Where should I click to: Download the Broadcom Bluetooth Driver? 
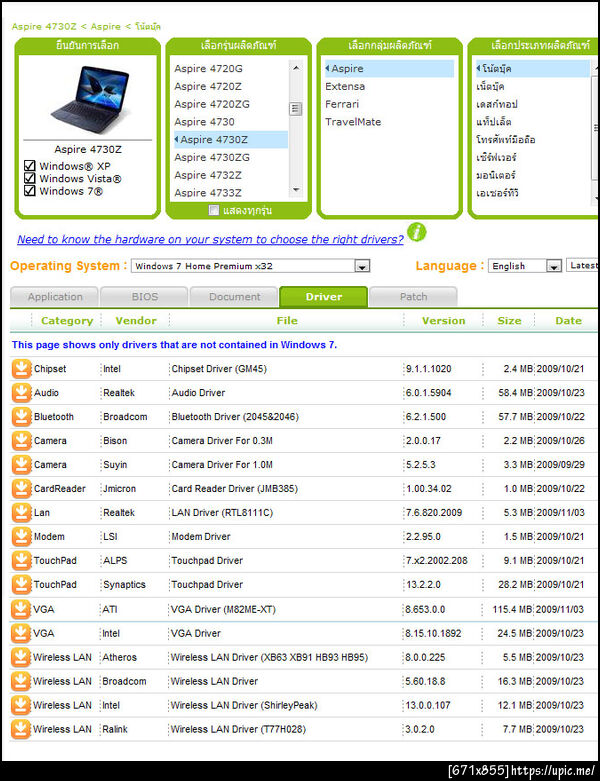coord(21,417)
